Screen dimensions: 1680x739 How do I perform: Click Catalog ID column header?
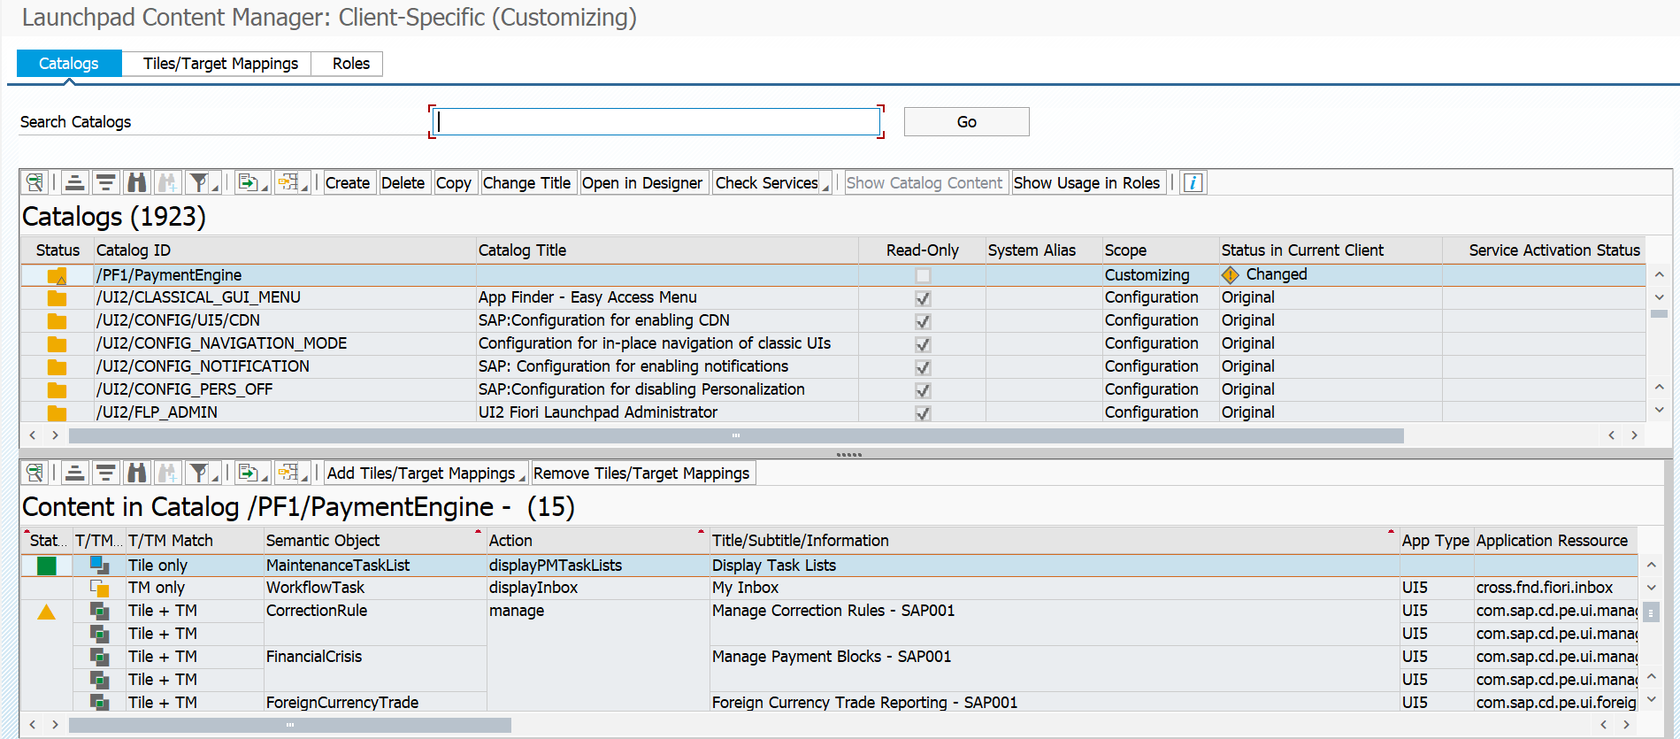(284, 250)
